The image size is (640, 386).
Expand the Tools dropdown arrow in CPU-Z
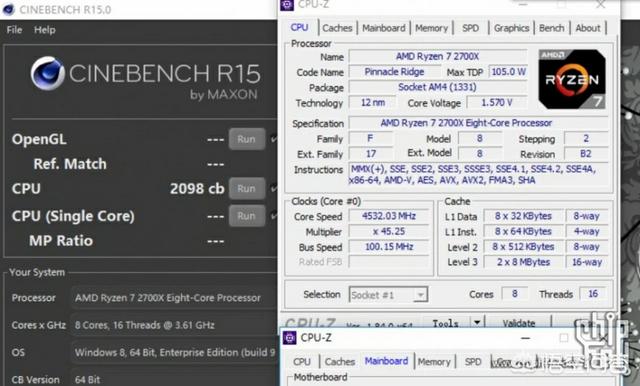click(477, 322)
